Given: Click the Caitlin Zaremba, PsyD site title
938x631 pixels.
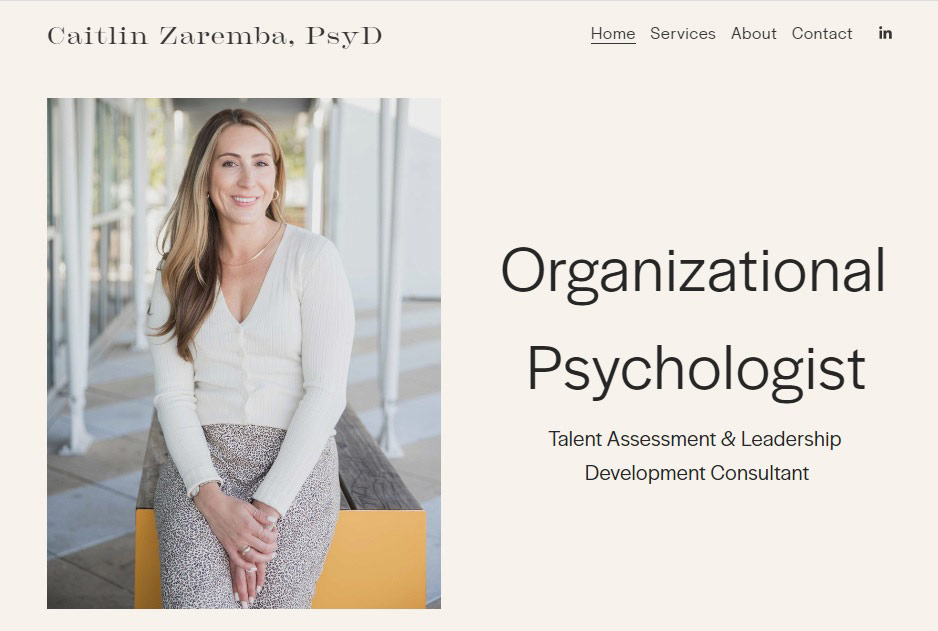Looking at the screenshot, I should [x=214, y=36].
